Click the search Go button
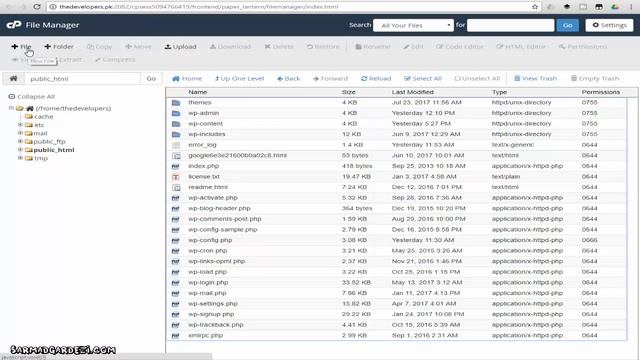Screen dimensions: 640x360 pyautogui.click(x=567, y=25)
